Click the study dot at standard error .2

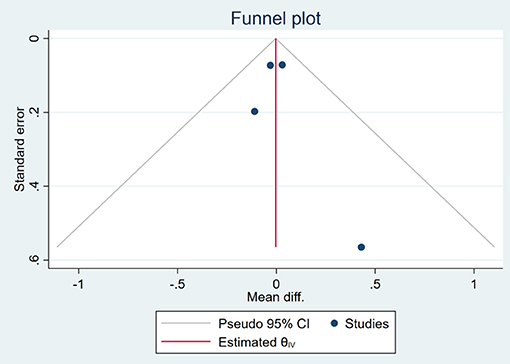coord(254,111)
